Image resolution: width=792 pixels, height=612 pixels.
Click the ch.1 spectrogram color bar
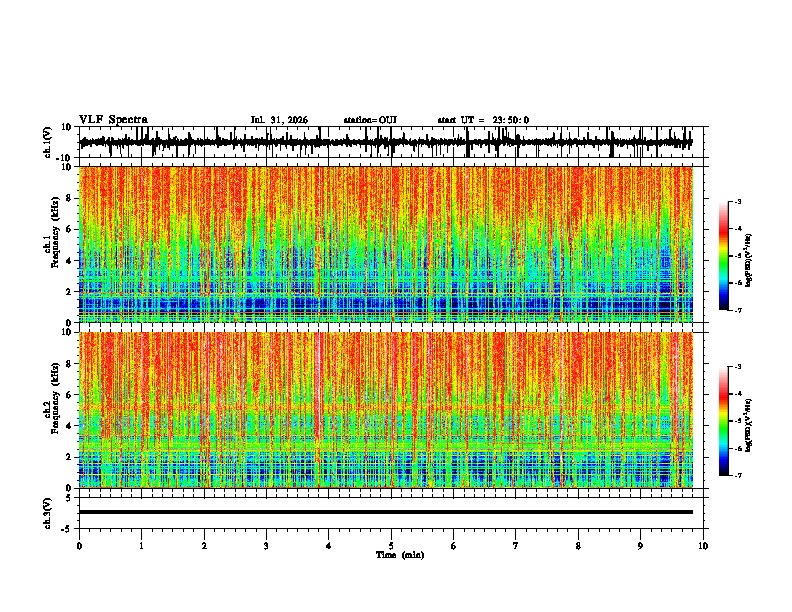point(723,256)
